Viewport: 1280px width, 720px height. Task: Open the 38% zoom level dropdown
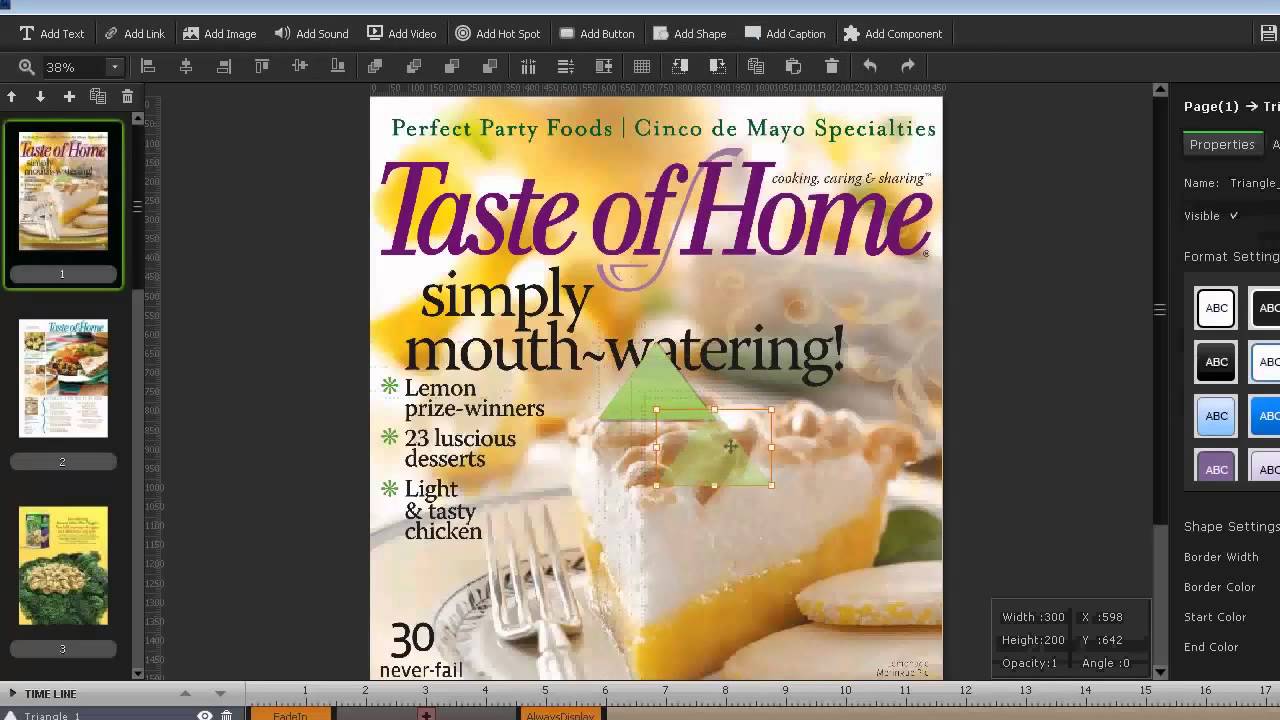[114, 67]
